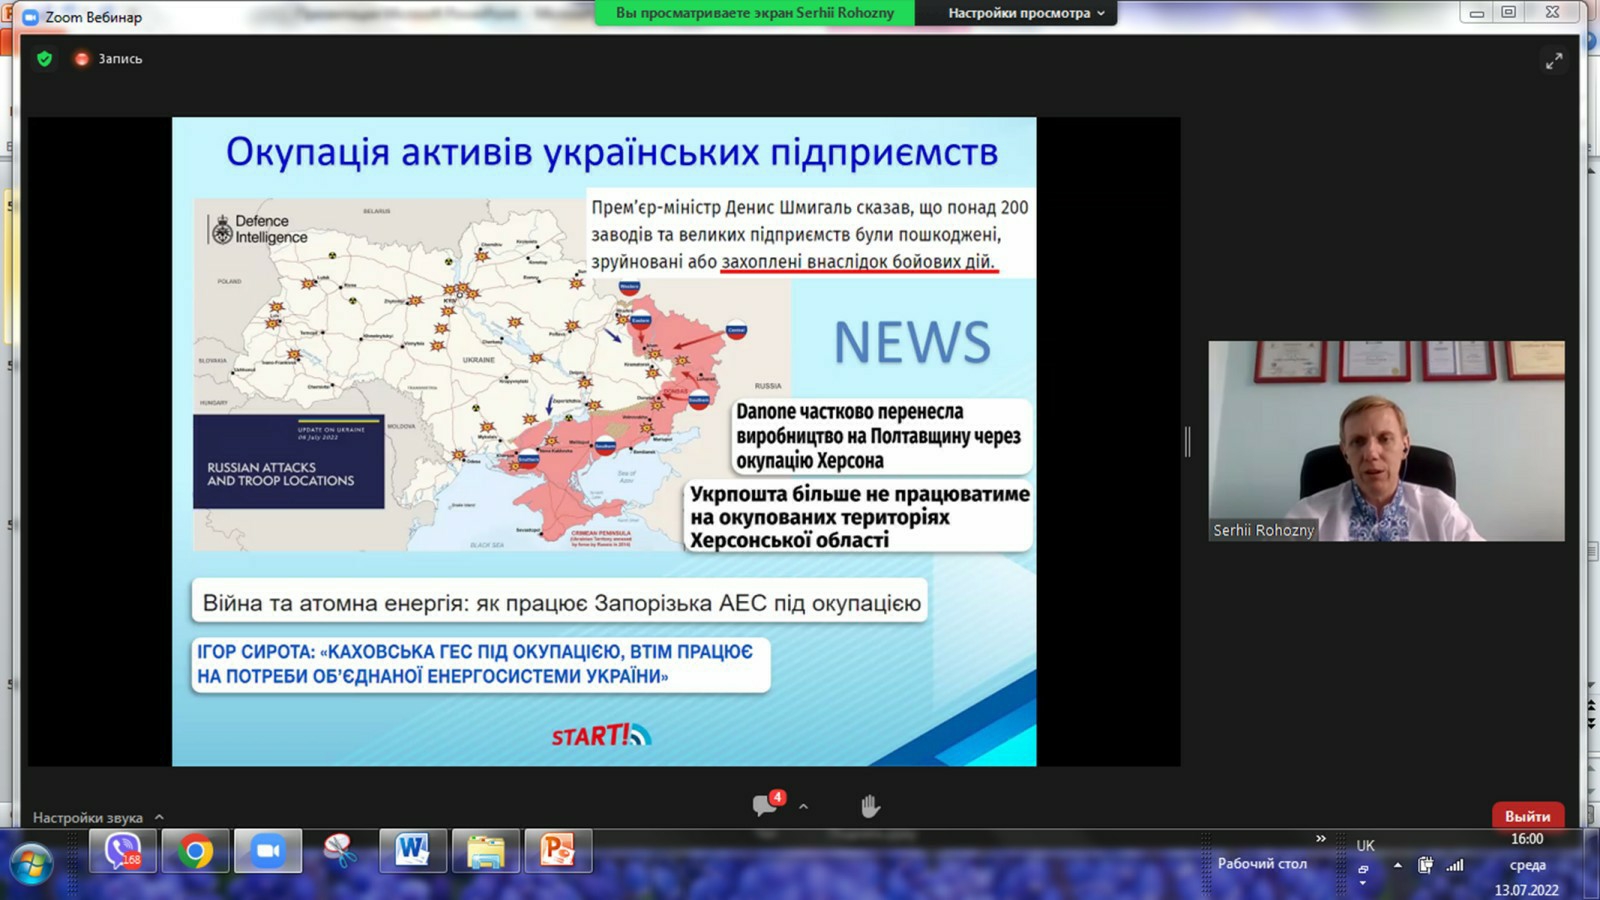Screen dimensions: 1600x900
Task: Expand the 'Настройки просмотра' view options dropdown
Action: coord(1026,13)
